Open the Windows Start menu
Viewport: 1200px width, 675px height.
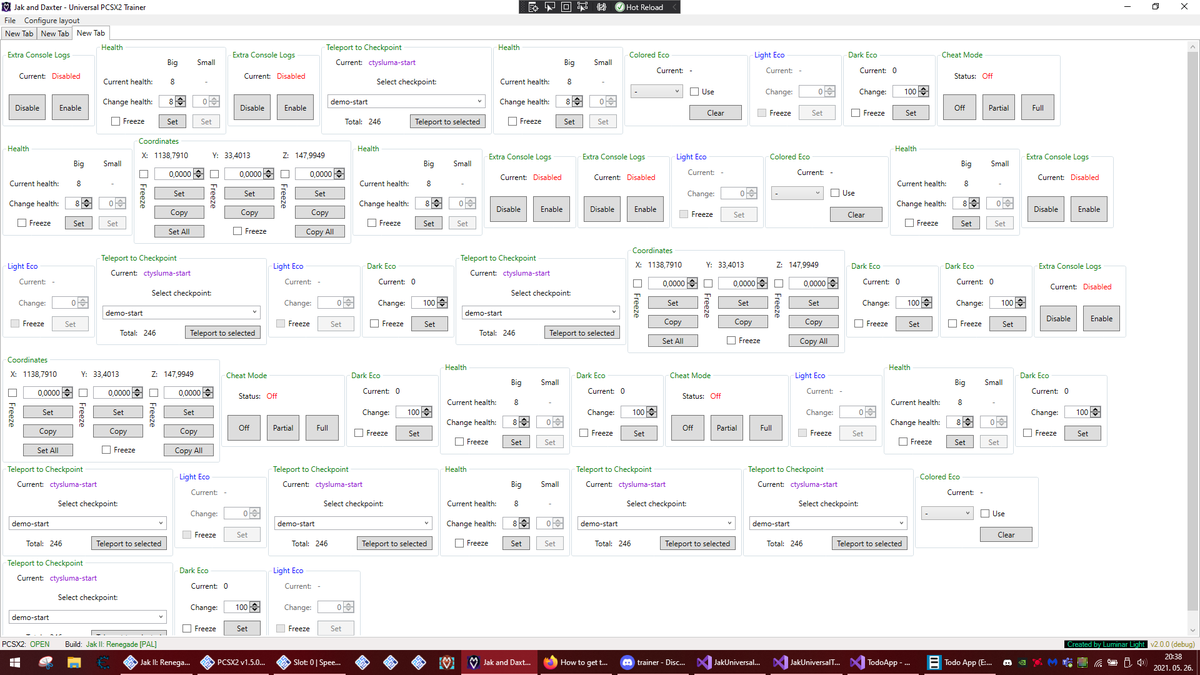point(15,662)
